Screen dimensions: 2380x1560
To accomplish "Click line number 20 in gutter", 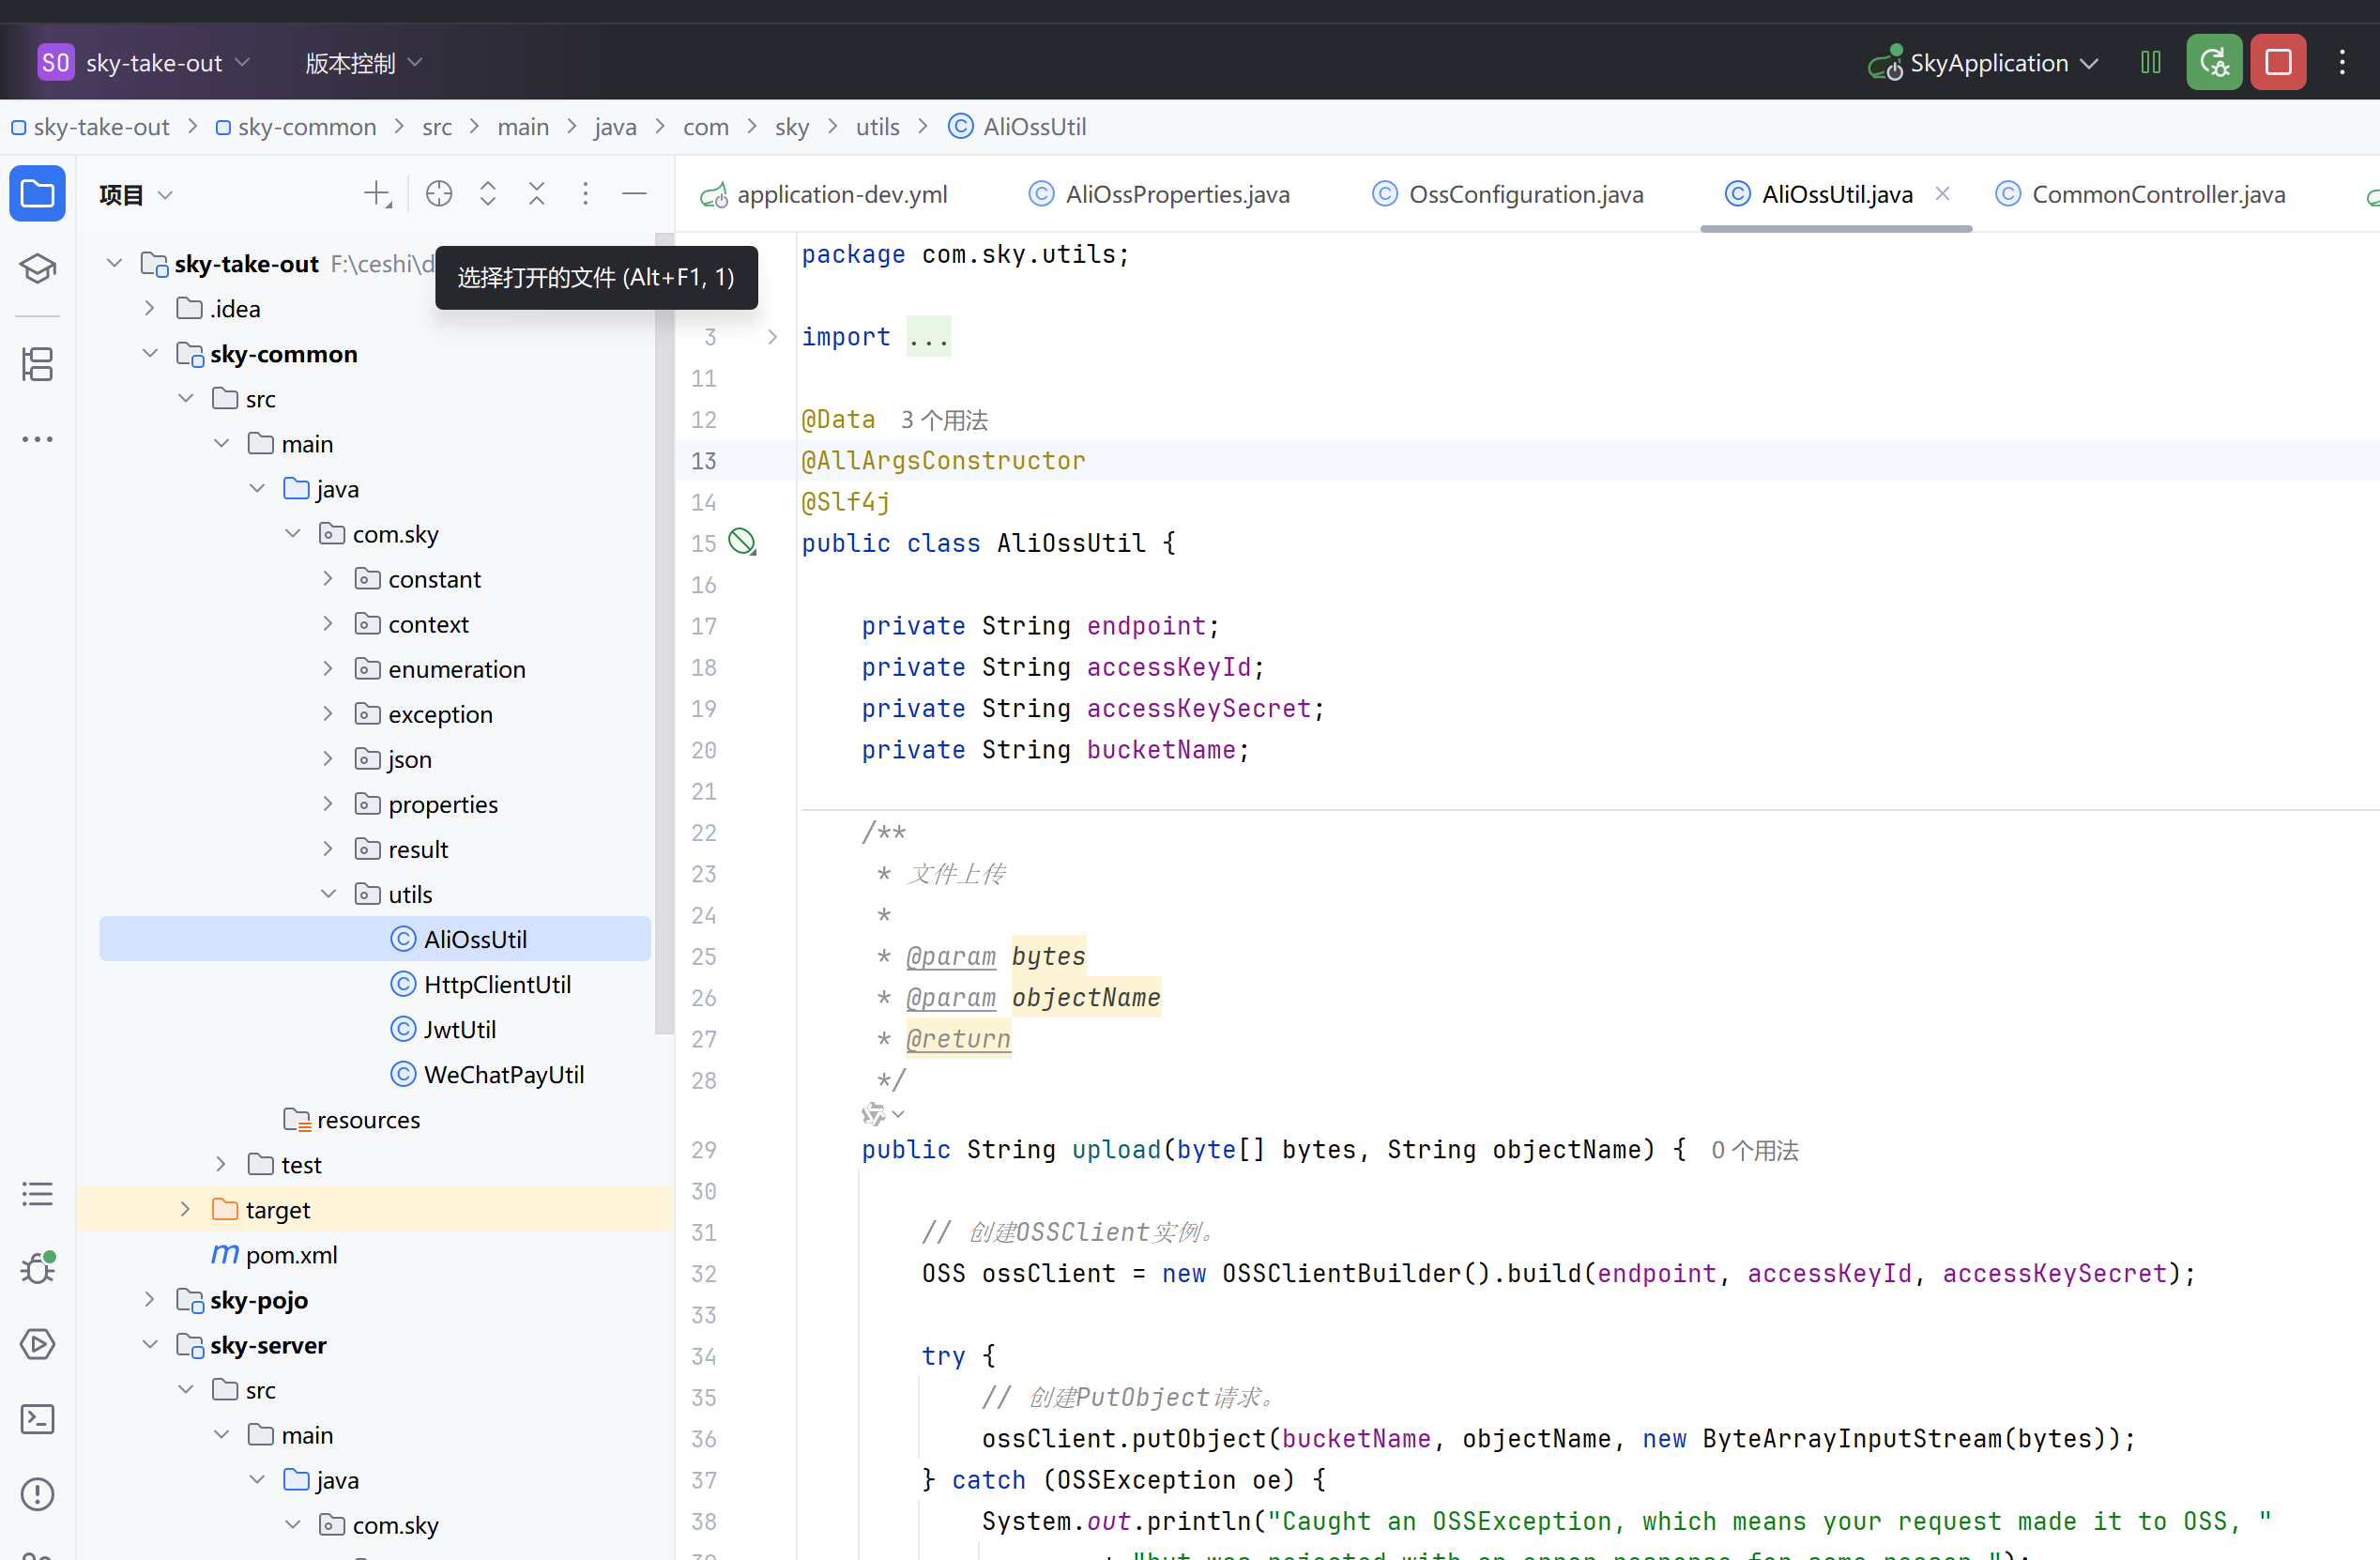I will point(703,750).
